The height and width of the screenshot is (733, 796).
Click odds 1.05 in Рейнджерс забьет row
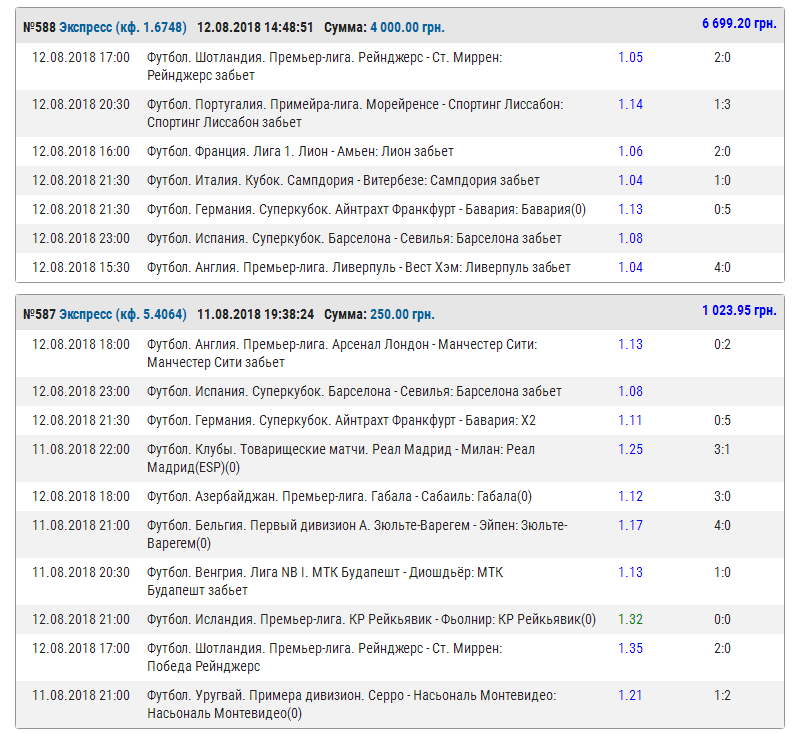[631, 57]
